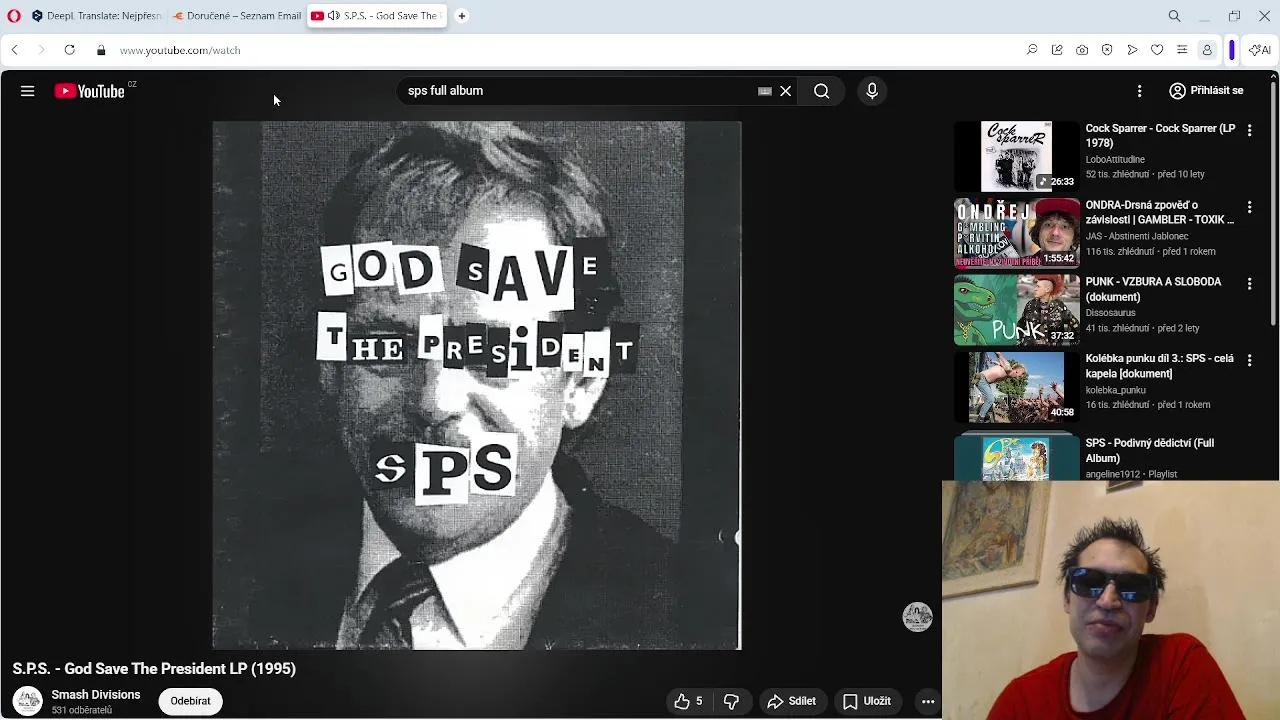The image size is (1280, 720).
Task: Open the edit page note icon
Action: (x=1057, y=50)
